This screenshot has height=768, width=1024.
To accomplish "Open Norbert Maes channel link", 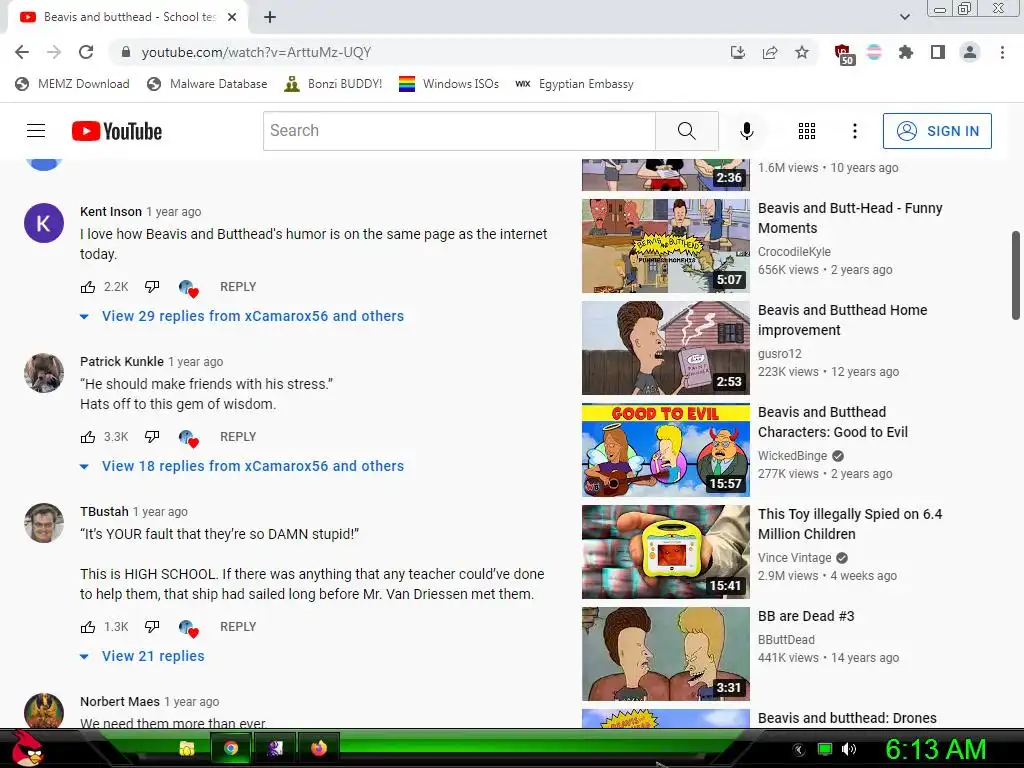I will pyautogui.click(x=120, y=701).
